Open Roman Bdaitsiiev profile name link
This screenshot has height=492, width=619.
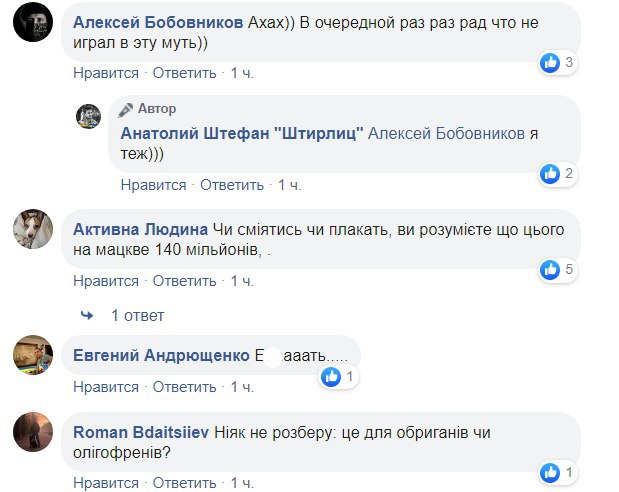[x=139, y=431]
